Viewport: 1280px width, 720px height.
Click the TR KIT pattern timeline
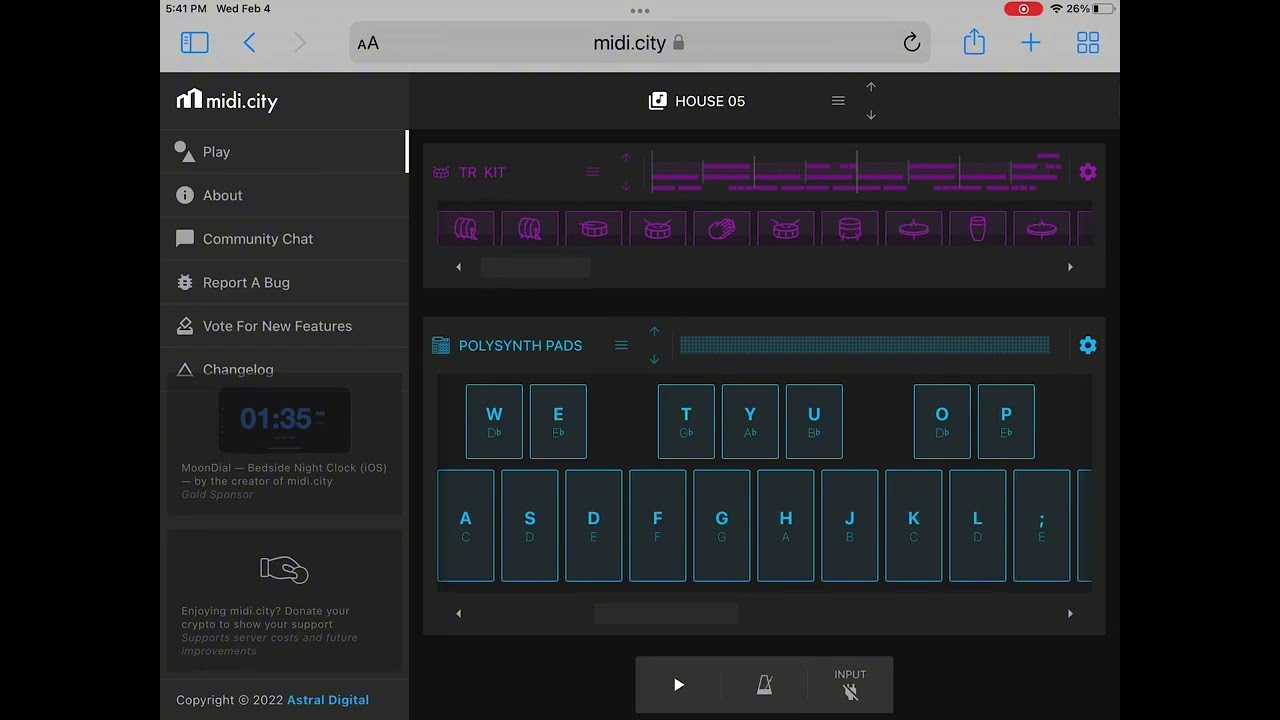(856, 172)
